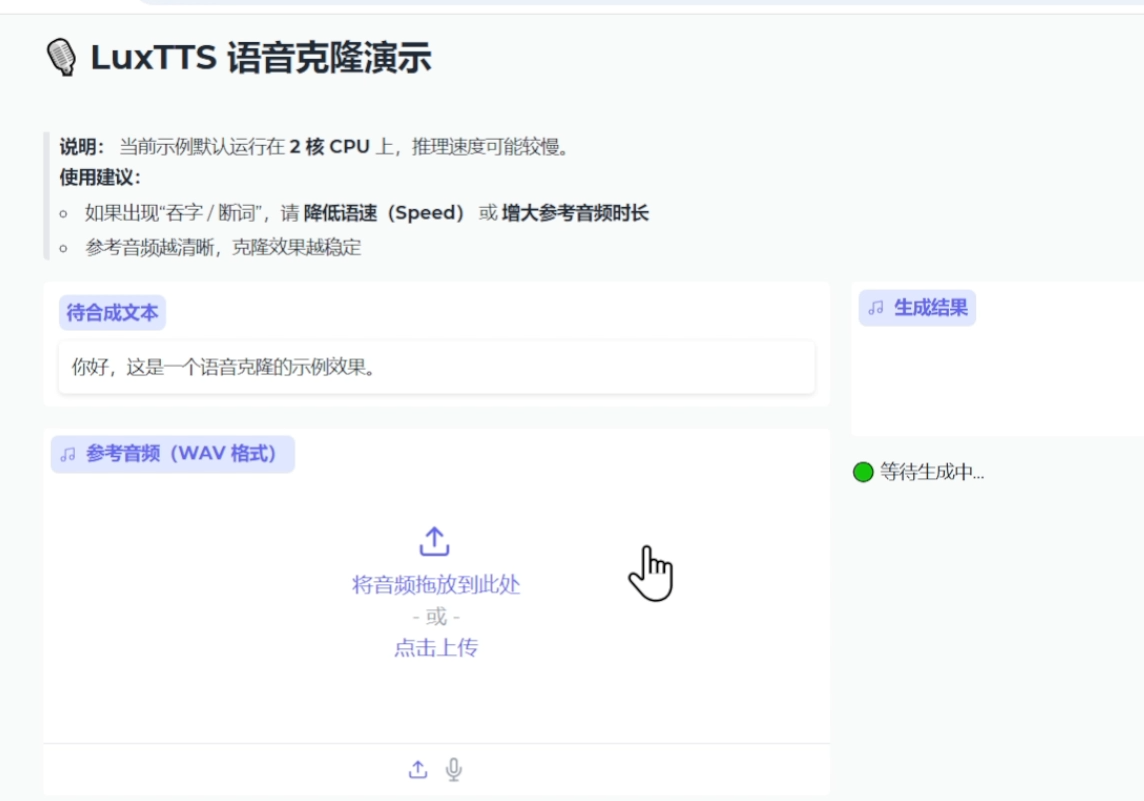Click the 等待生成中... status text
Screen dimensions: 1144x801
(x=932, y=472)
